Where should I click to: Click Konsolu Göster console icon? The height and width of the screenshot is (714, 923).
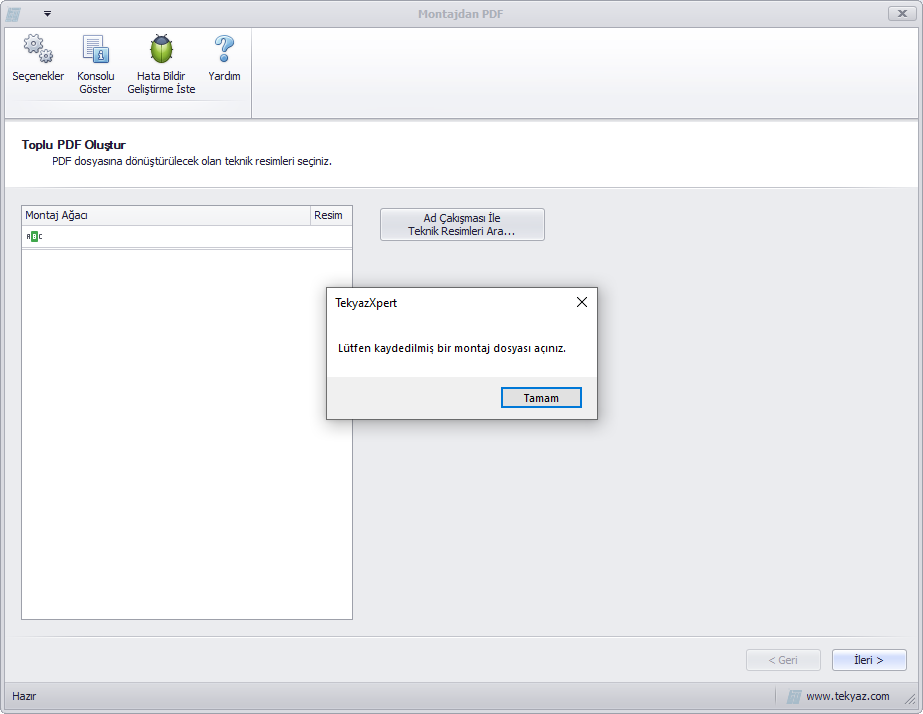(95, 48)
